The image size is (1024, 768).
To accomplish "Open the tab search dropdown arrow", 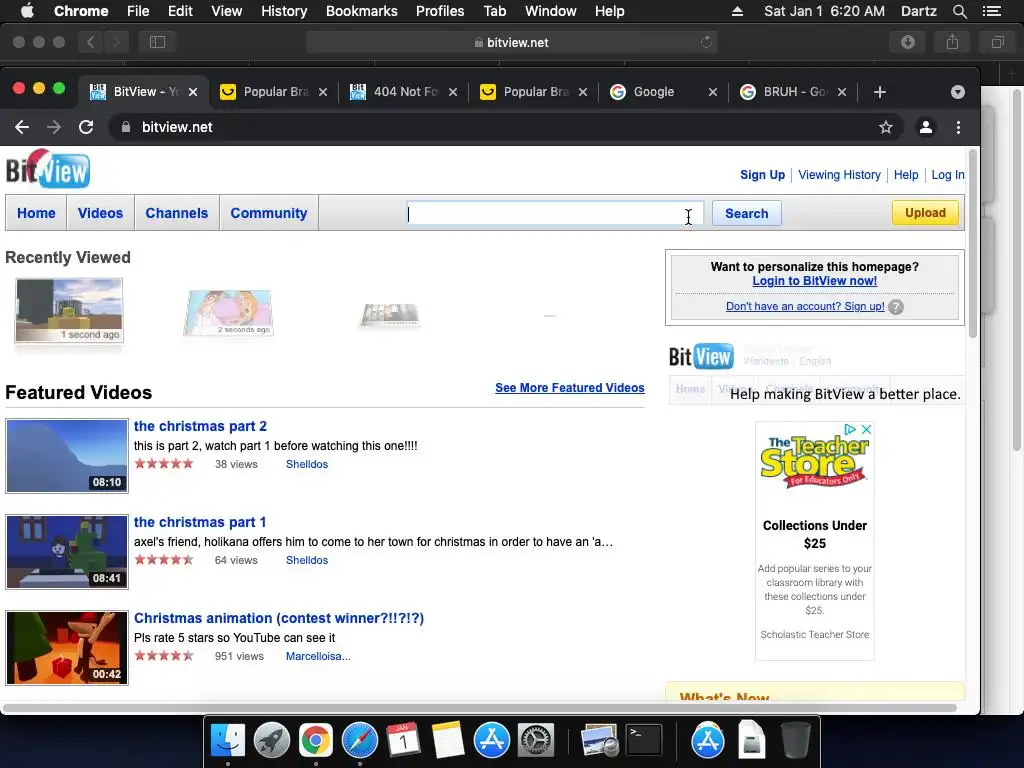I will point(958,92).
